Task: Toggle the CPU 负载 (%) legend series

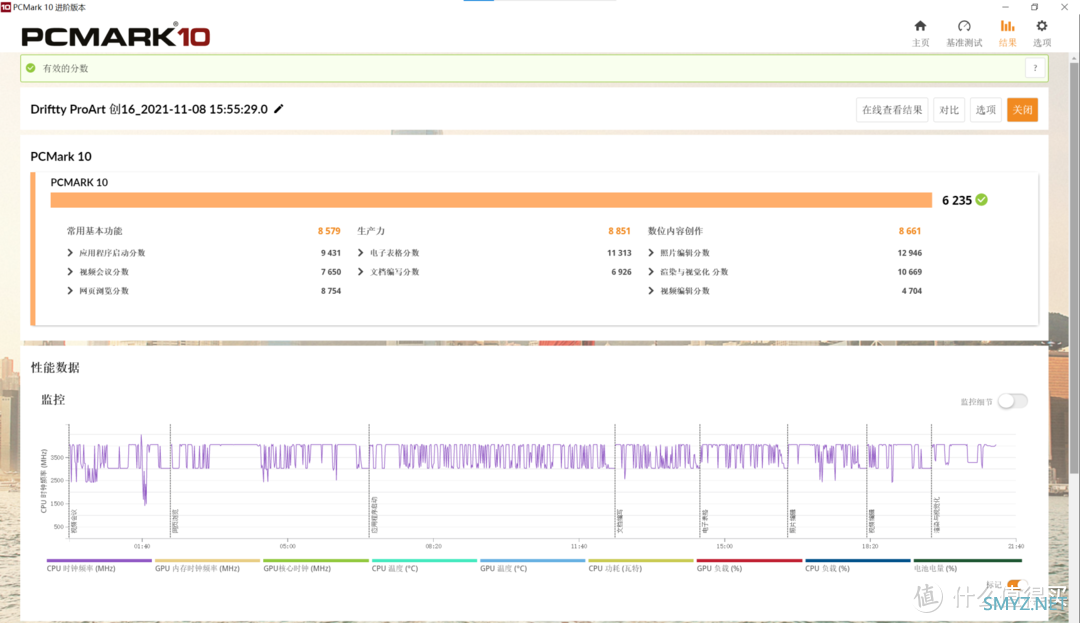Action: point(858,564)
